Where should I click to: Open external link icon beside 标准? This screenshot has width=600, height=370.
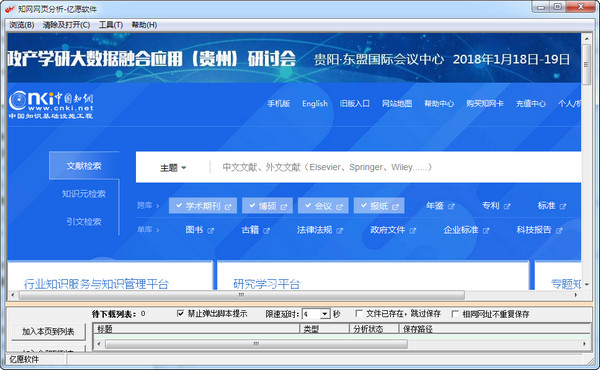click(563, 206)
